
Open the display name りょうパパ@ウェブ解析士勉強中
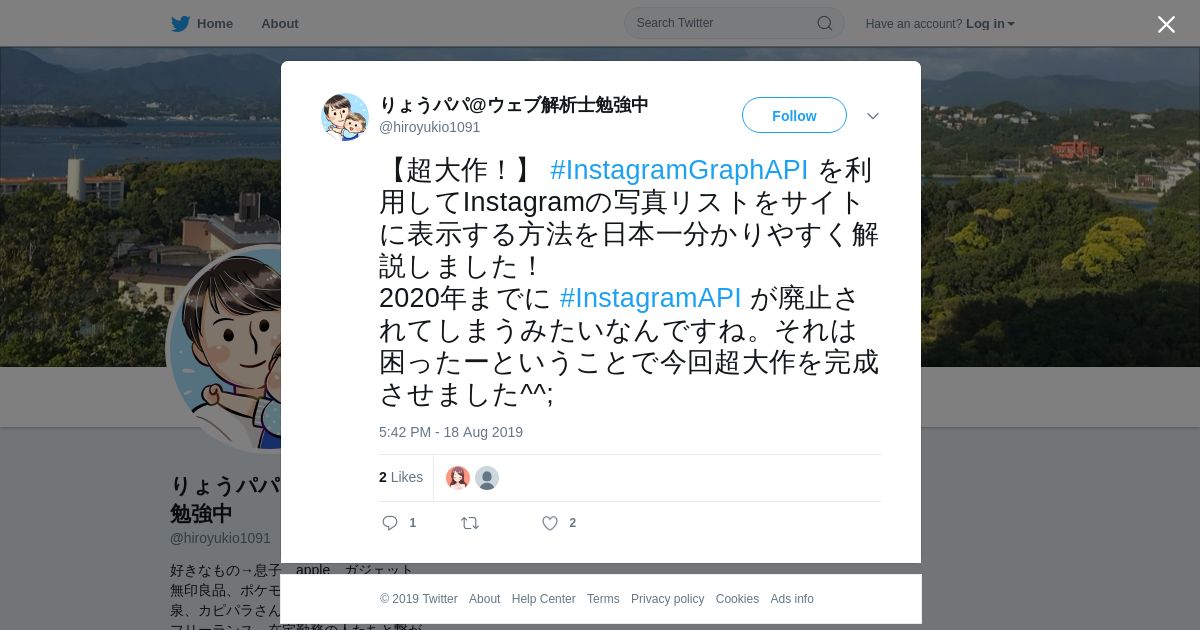click(x=514, y=105)
